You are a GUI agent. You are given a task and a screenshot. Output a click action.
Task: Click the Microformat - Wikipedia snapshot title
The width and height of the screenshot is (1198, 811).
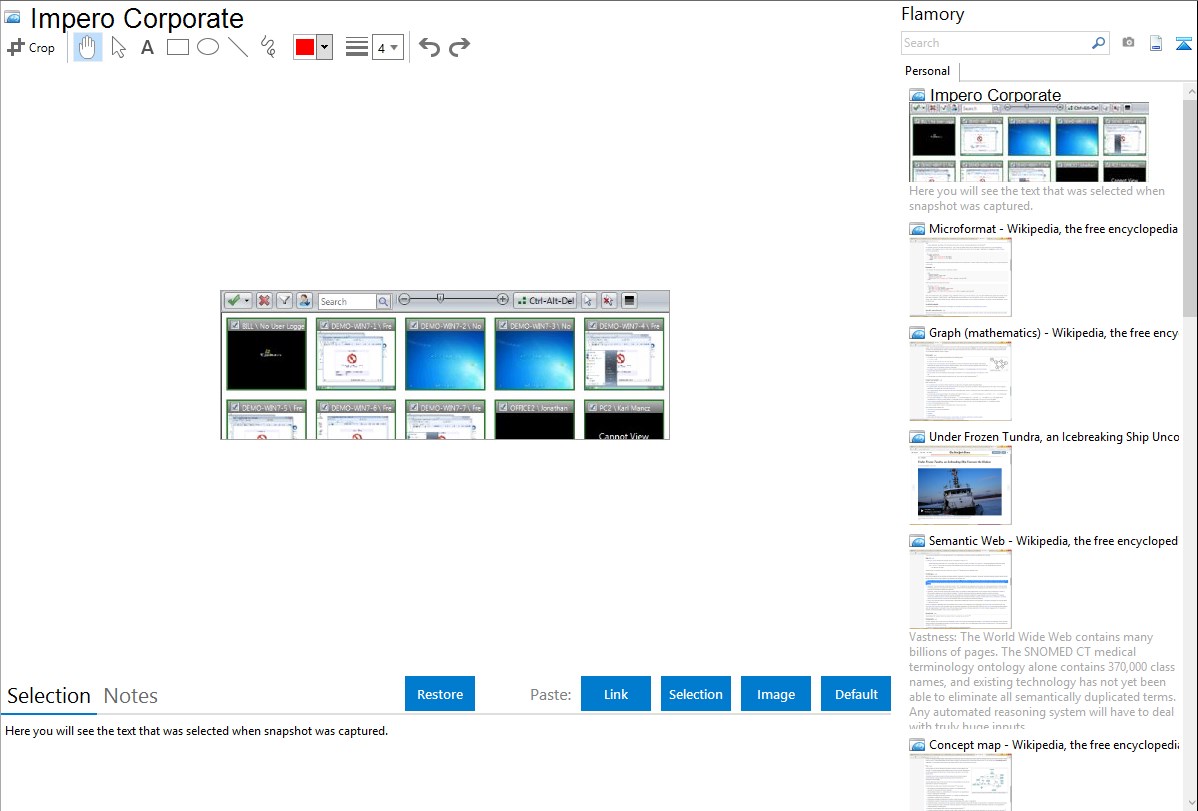pyautogui.click(x=1053, y=229)
